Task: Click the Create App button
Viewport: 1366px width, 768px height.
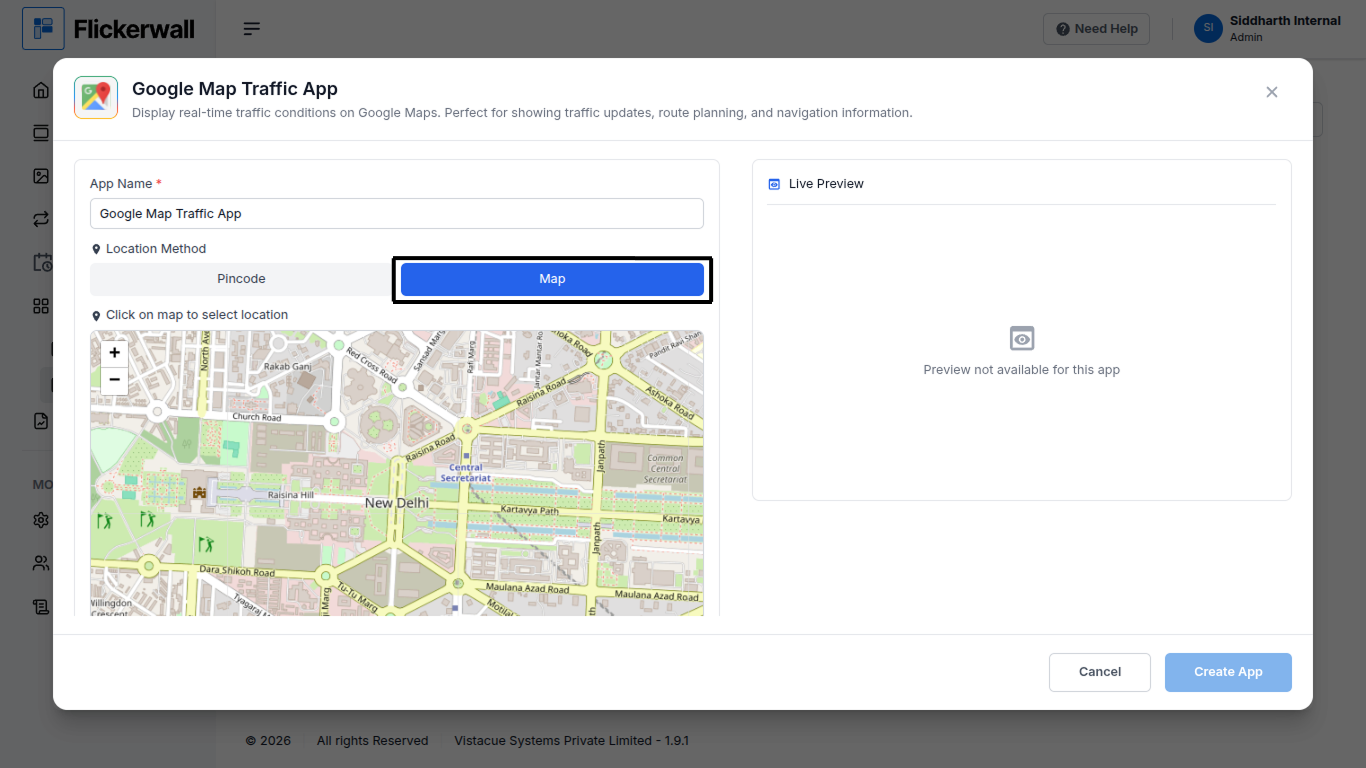Action: point(1228,672)
